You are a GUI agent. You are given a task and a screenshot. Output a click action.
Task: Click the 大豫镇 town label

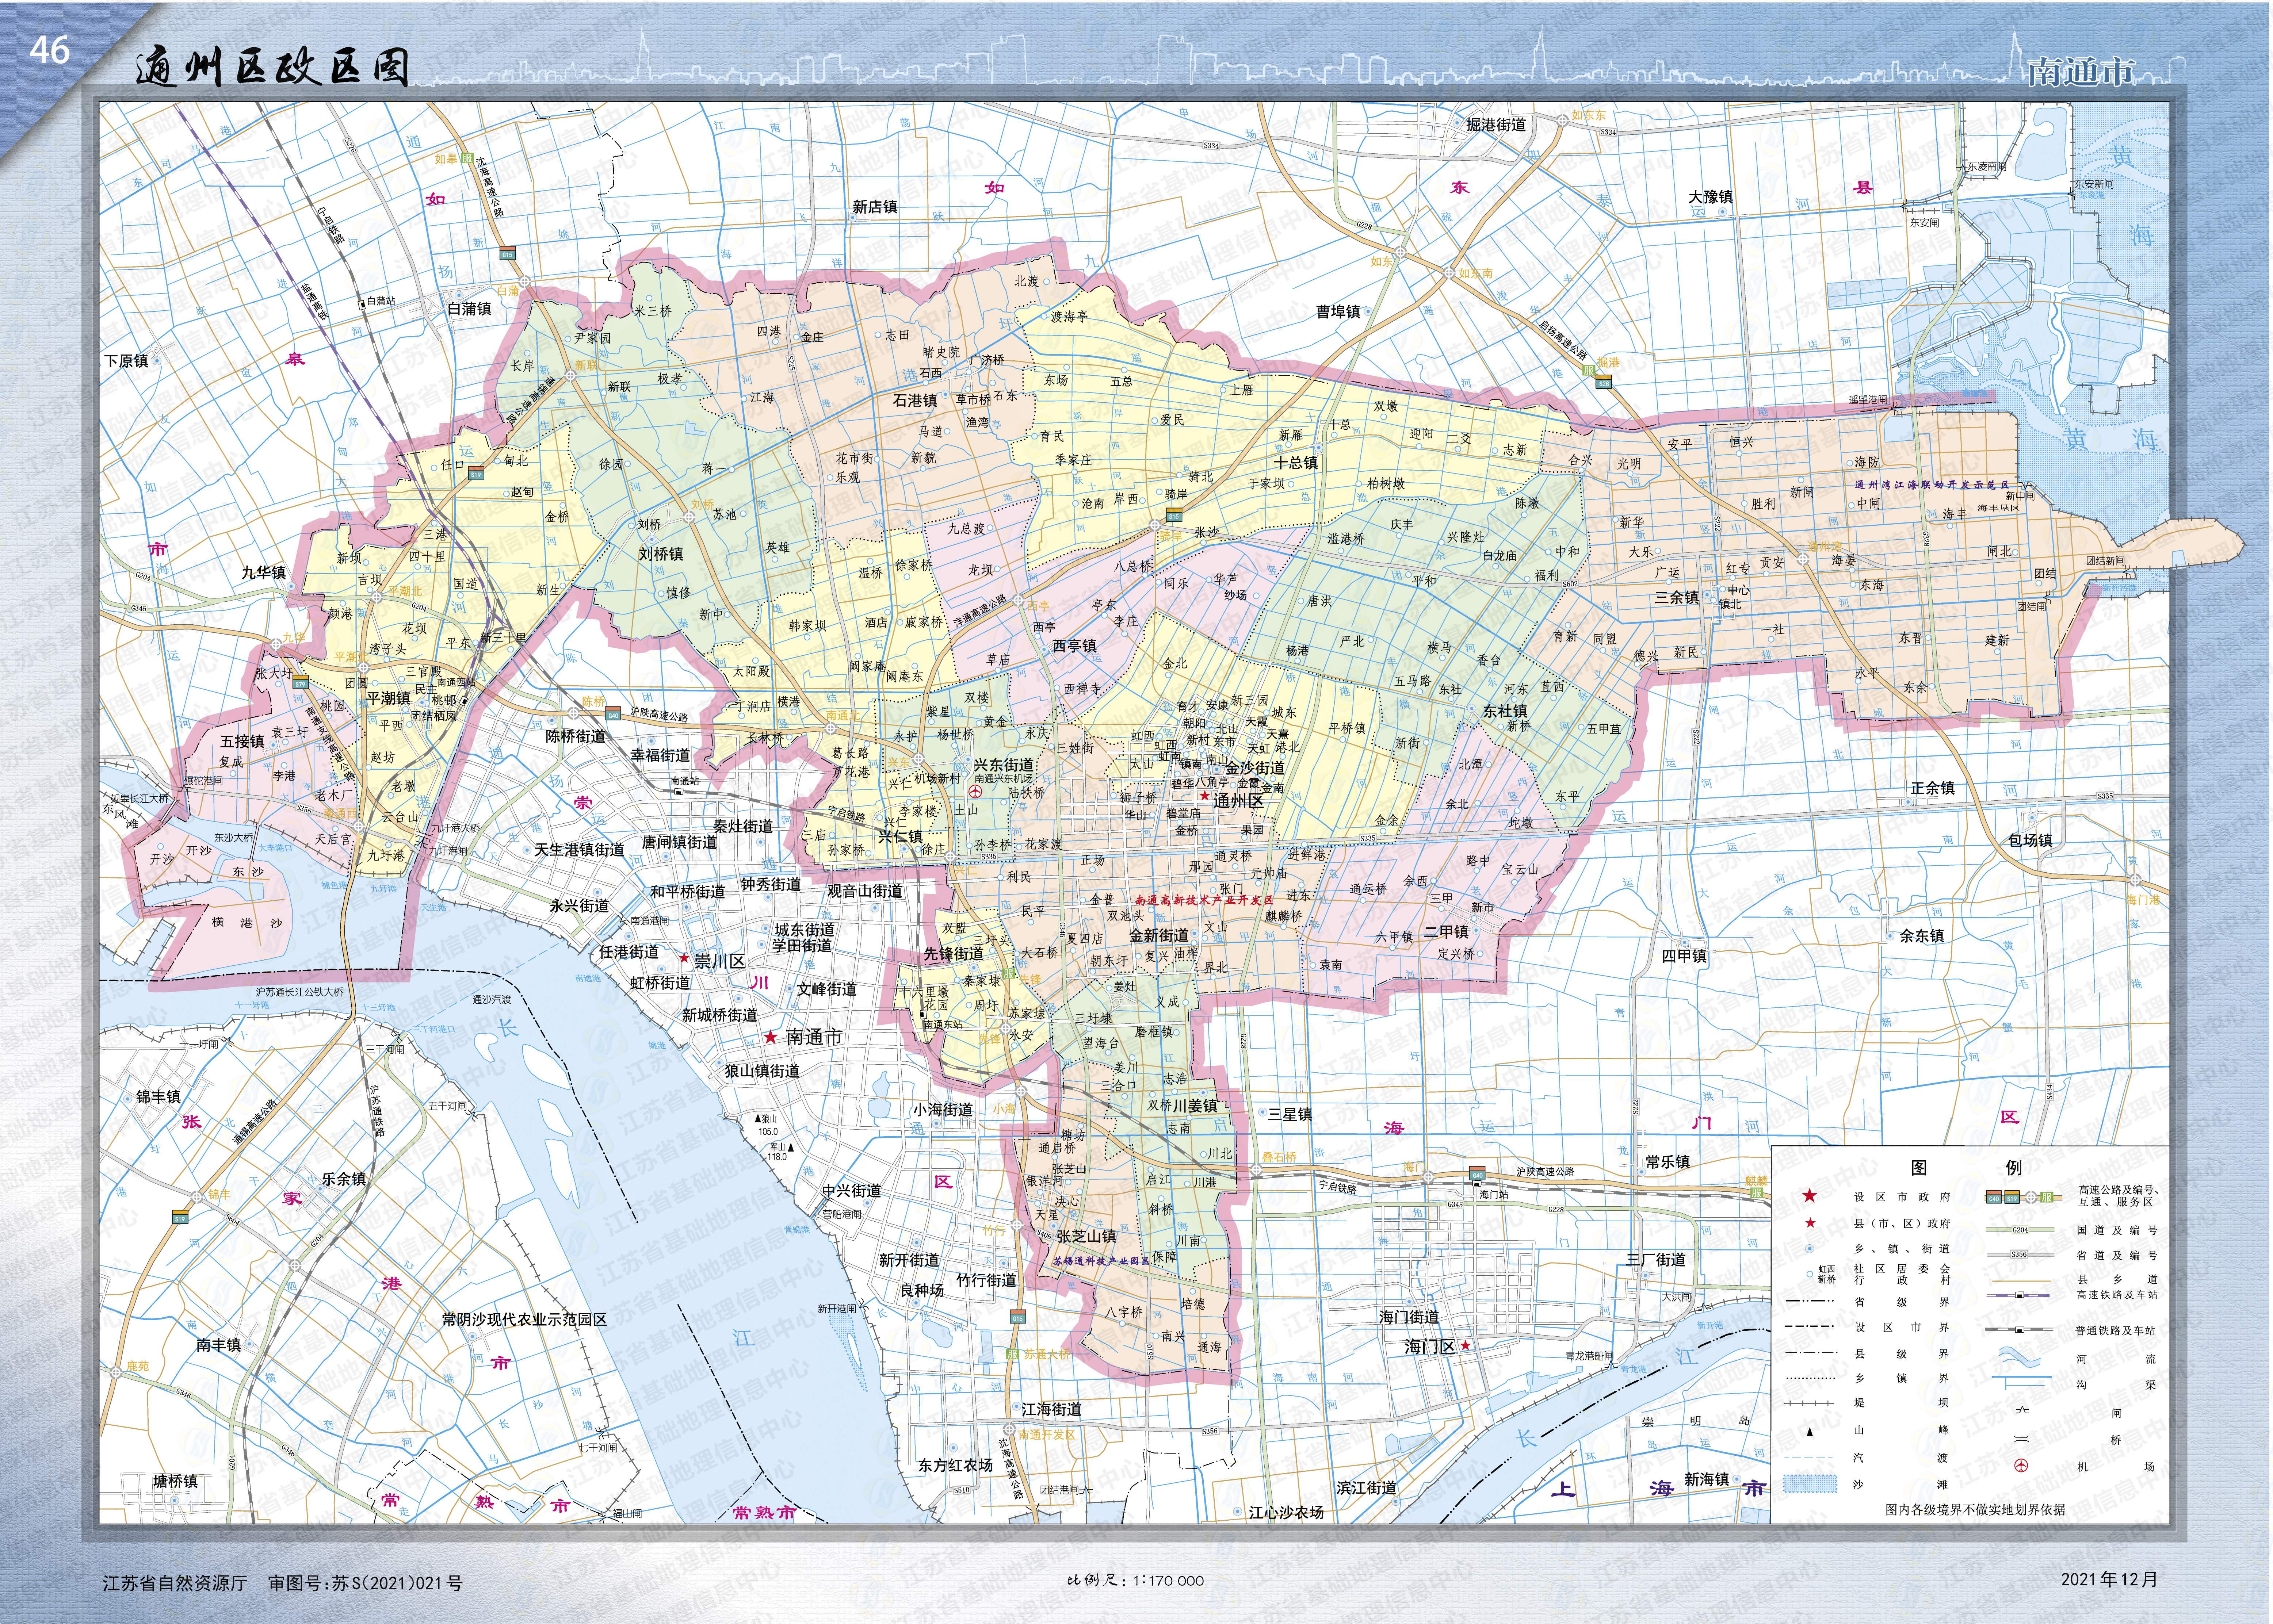(x=1711, y=197)
